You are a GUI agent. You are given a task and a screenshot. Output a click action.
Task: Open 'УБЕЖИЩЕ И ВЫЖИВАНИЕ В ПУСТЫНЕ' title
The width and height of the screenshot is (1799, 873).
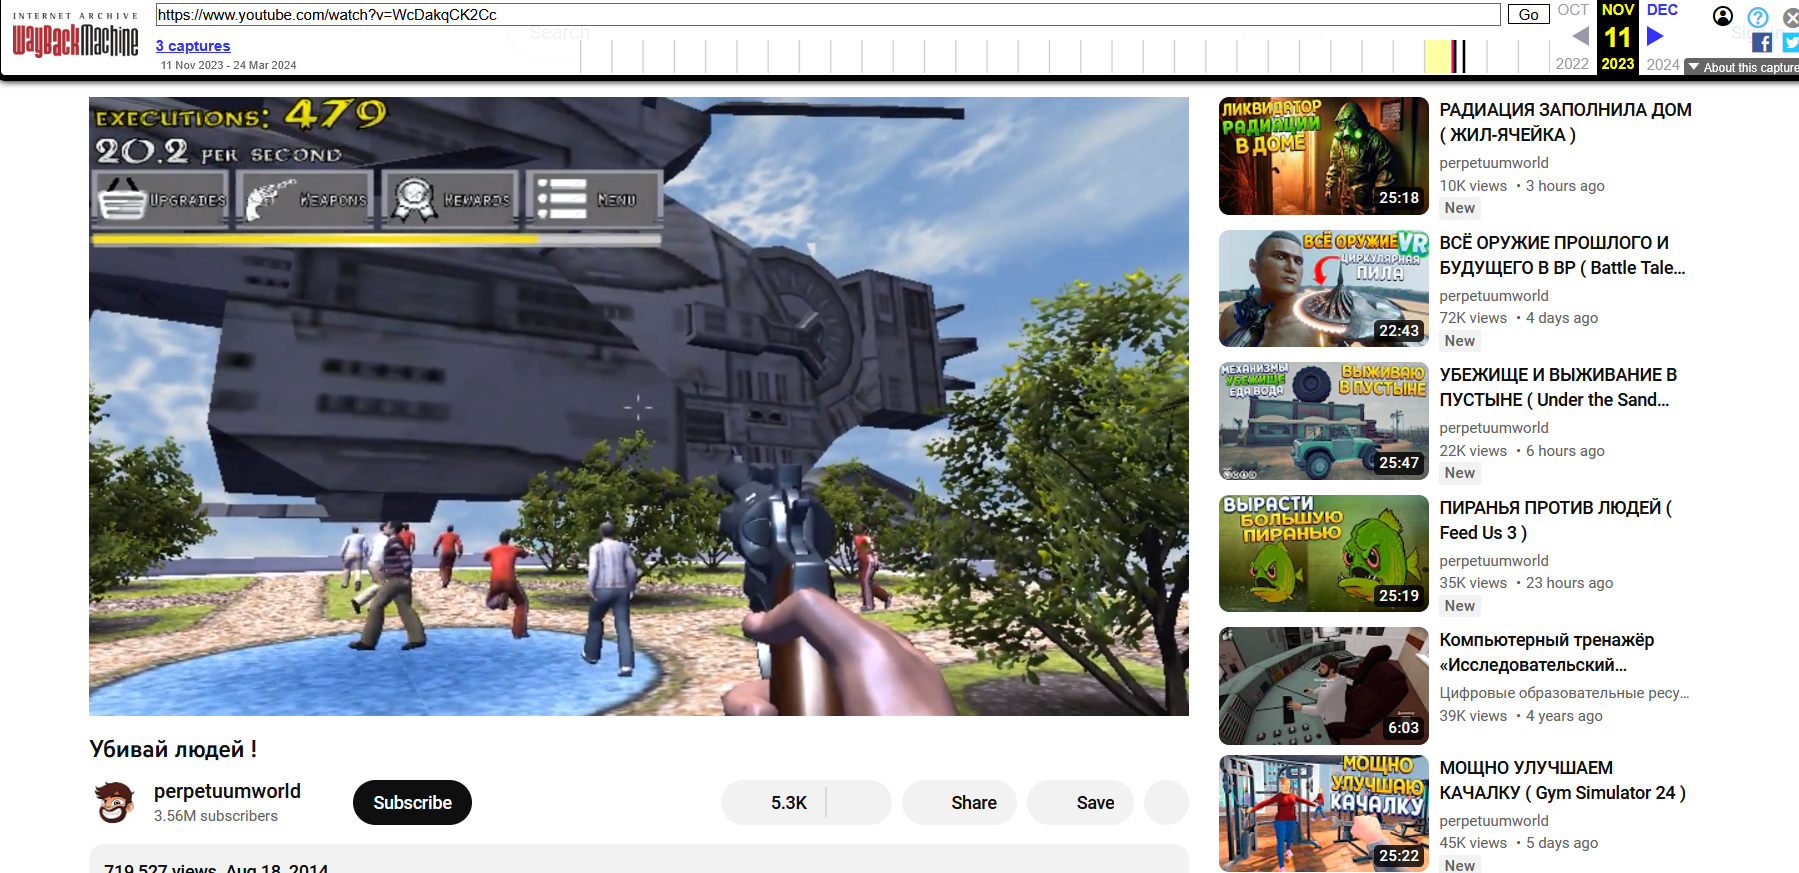coord(1558,387)
